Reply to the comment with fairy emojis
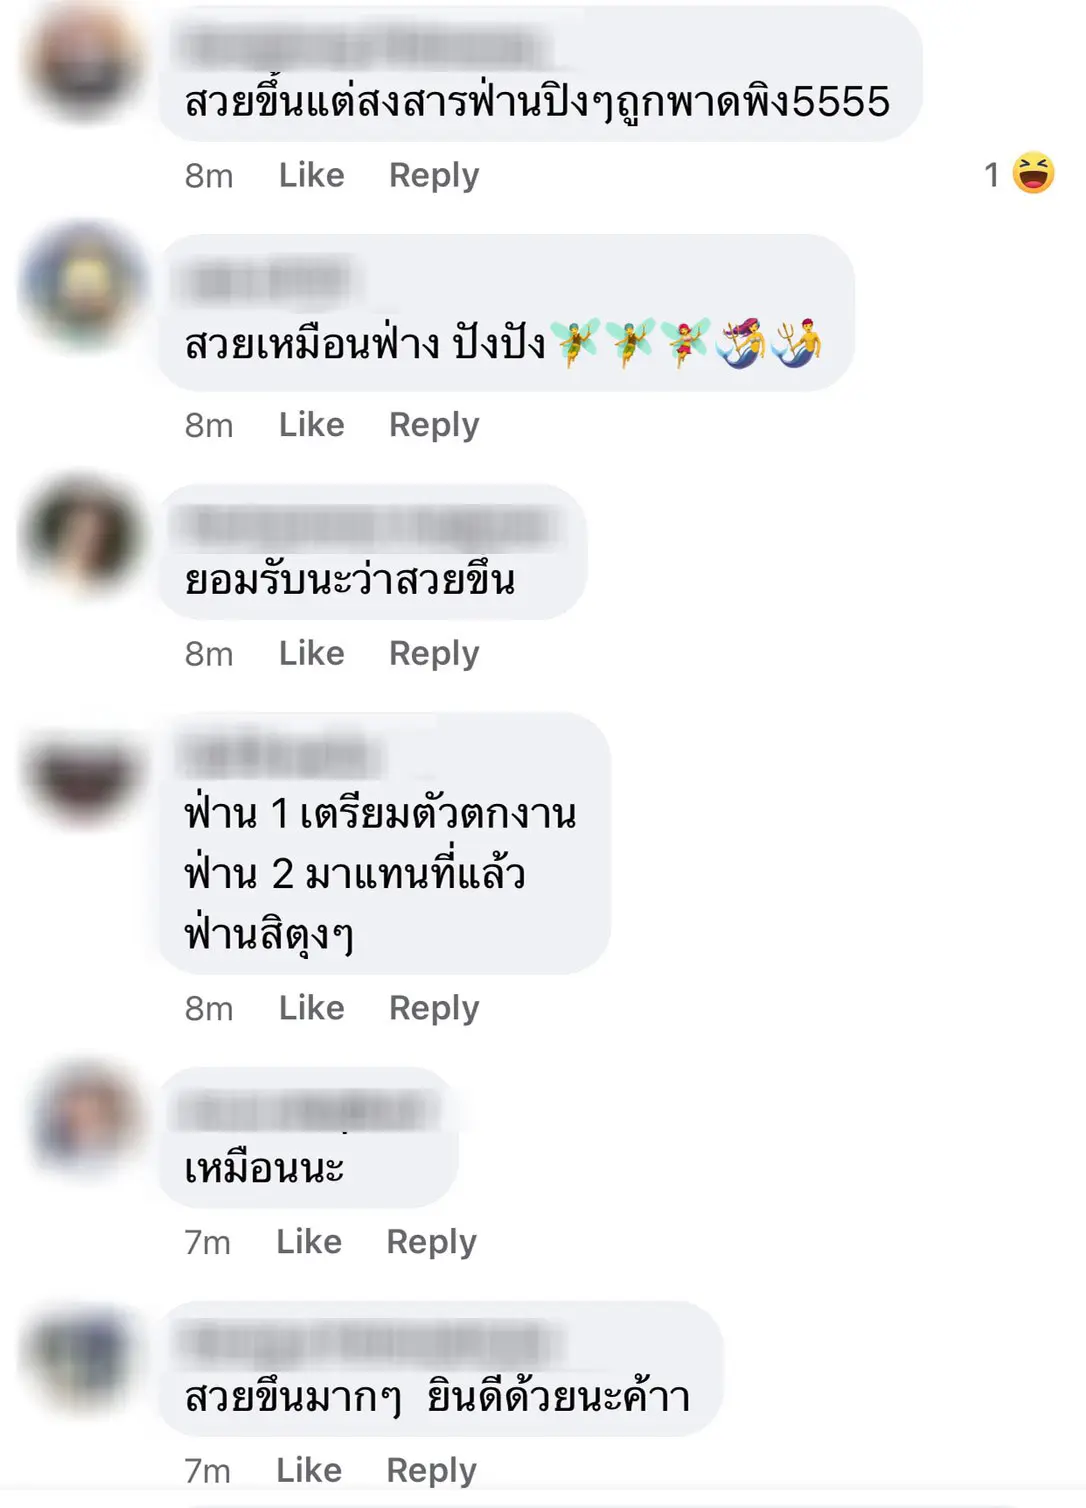Screen dimensions: 1086x1508 [434, 425]
